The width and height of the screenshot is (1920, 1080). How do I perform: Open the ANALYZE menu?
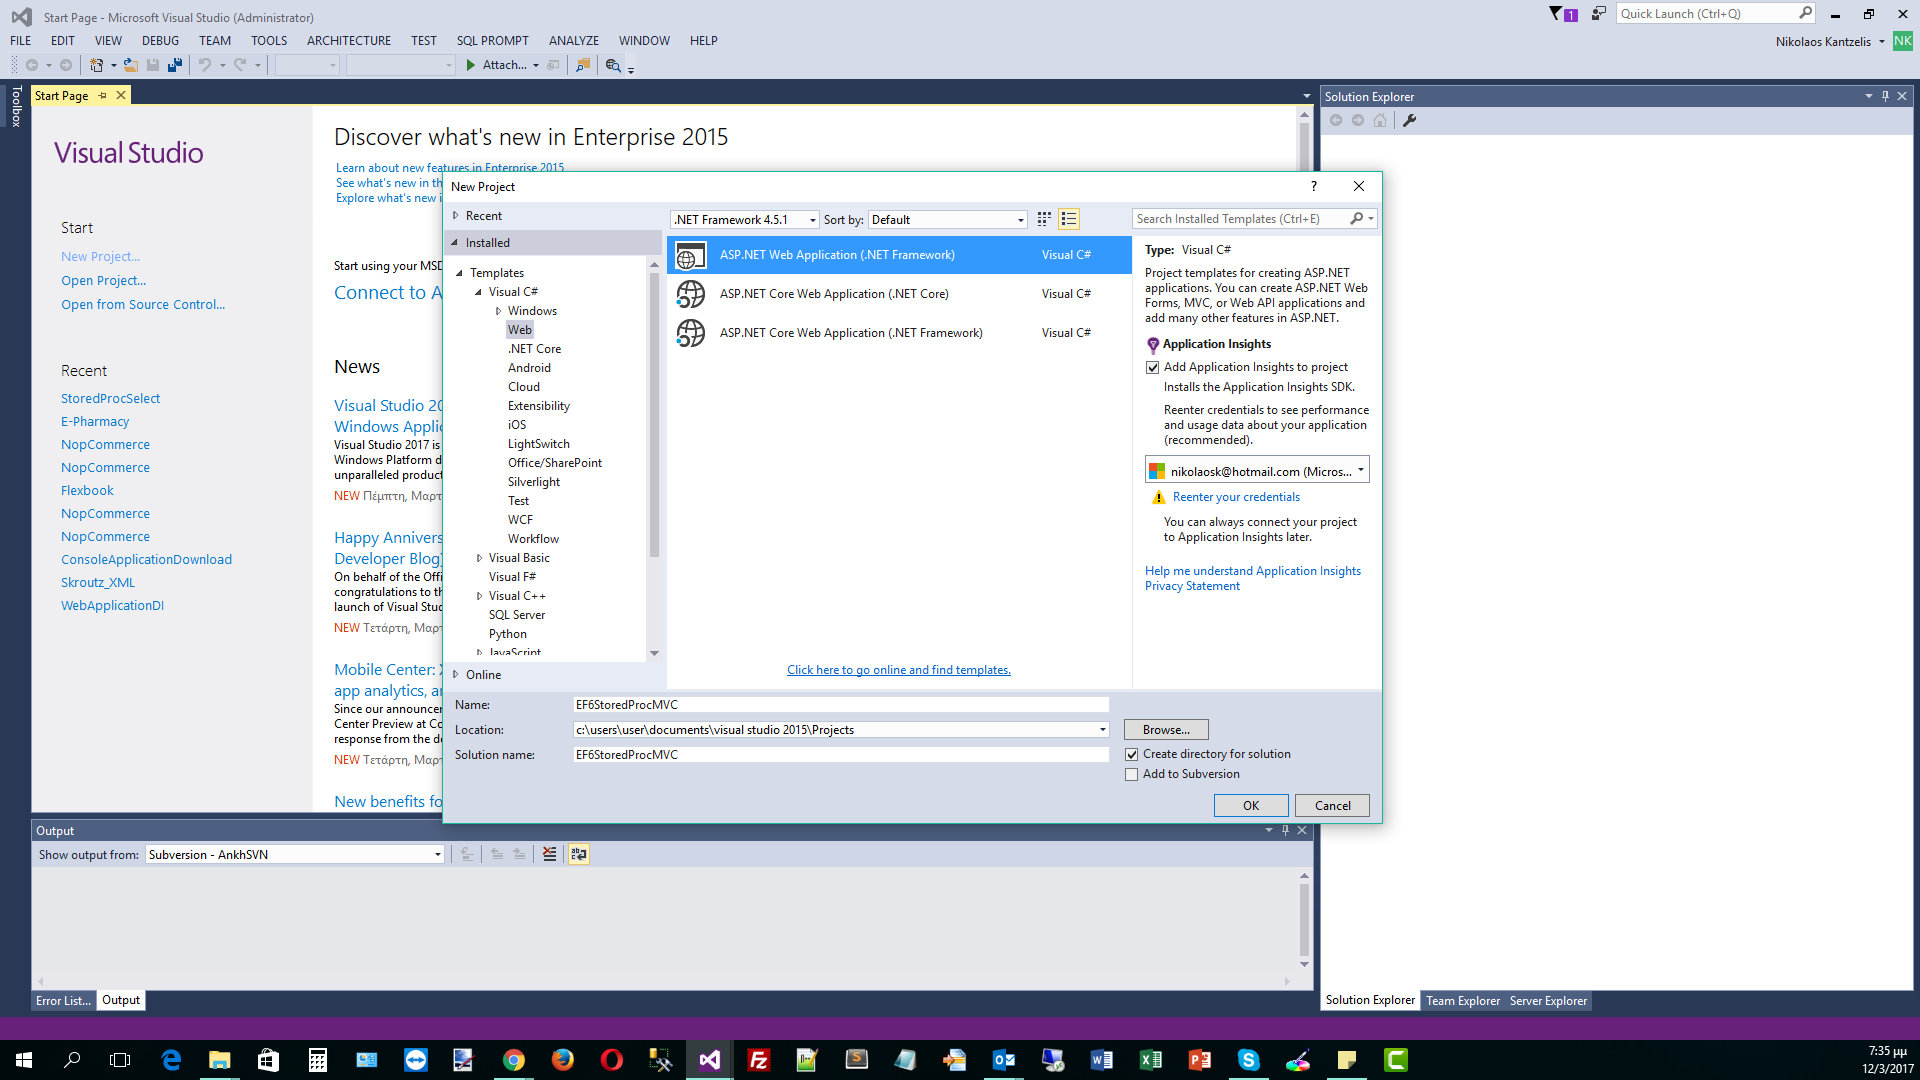[574, 41]
